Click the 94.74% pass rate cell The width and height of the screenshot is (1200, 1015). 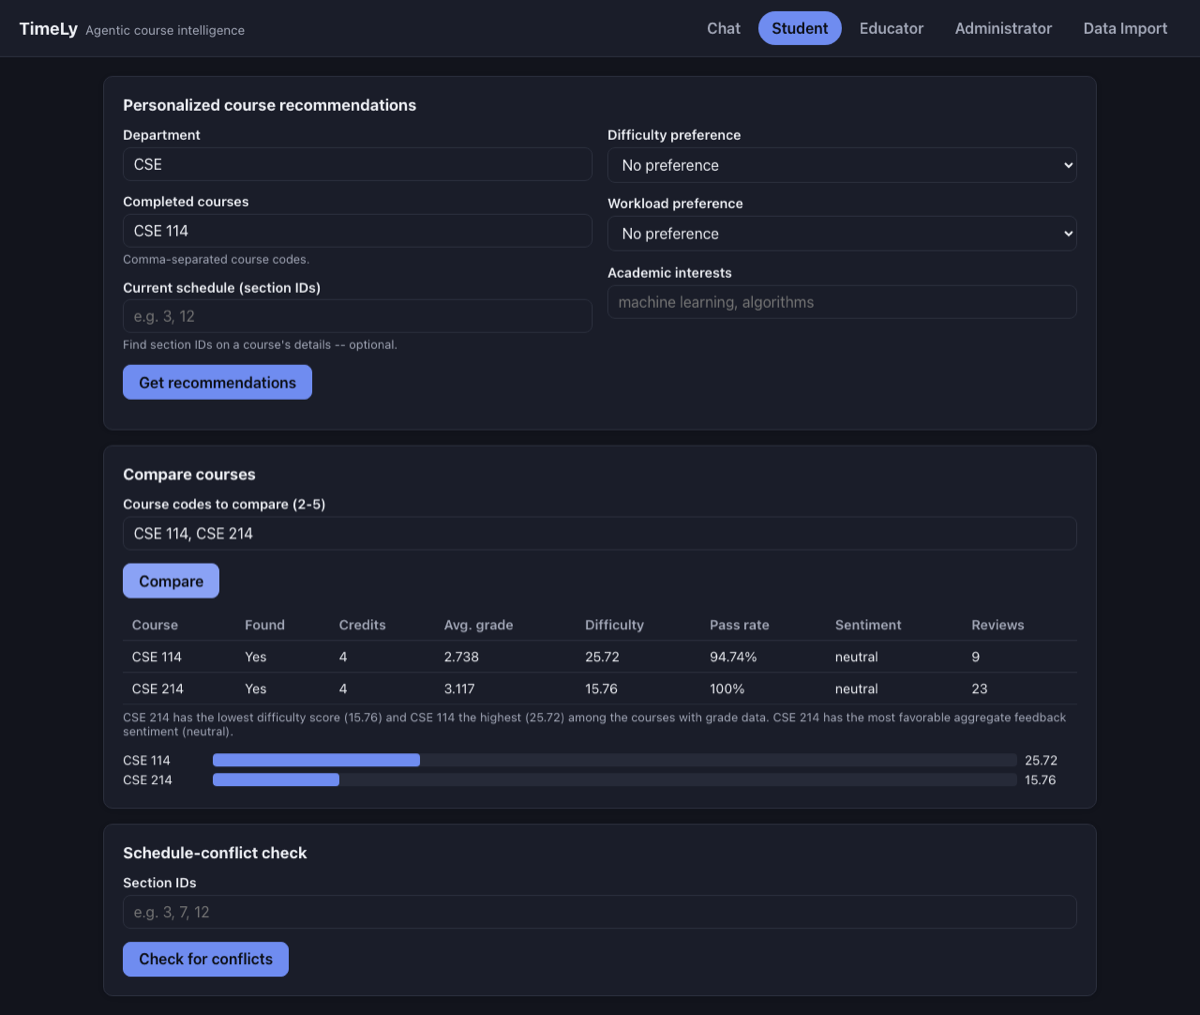point(733,657)
